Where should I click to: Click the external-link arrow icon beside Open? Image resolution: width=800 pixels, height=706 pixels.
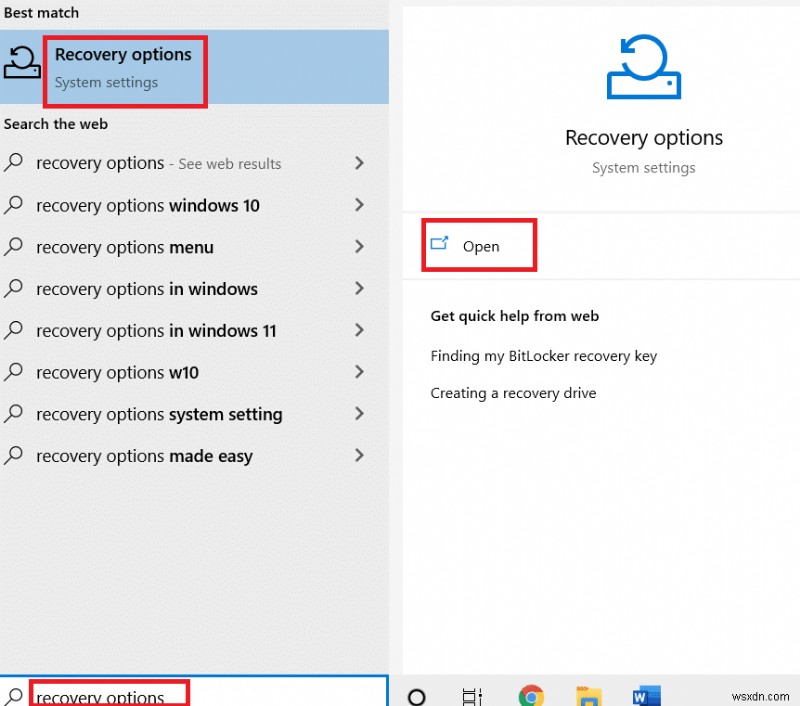(440, 244)
